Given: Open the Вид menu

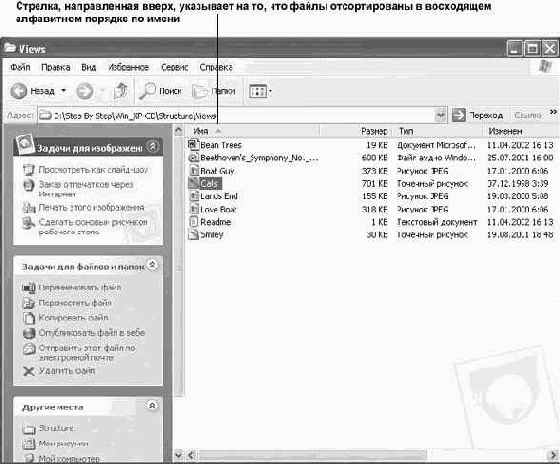Looking at the screenshot, I should coord(89,67).
